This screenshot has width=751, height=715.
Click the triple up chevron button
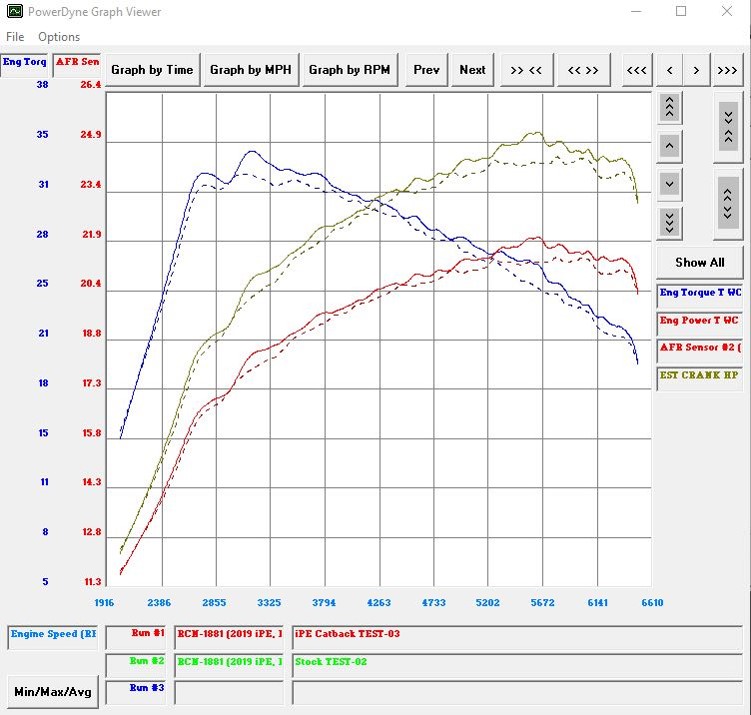[670, 107]
